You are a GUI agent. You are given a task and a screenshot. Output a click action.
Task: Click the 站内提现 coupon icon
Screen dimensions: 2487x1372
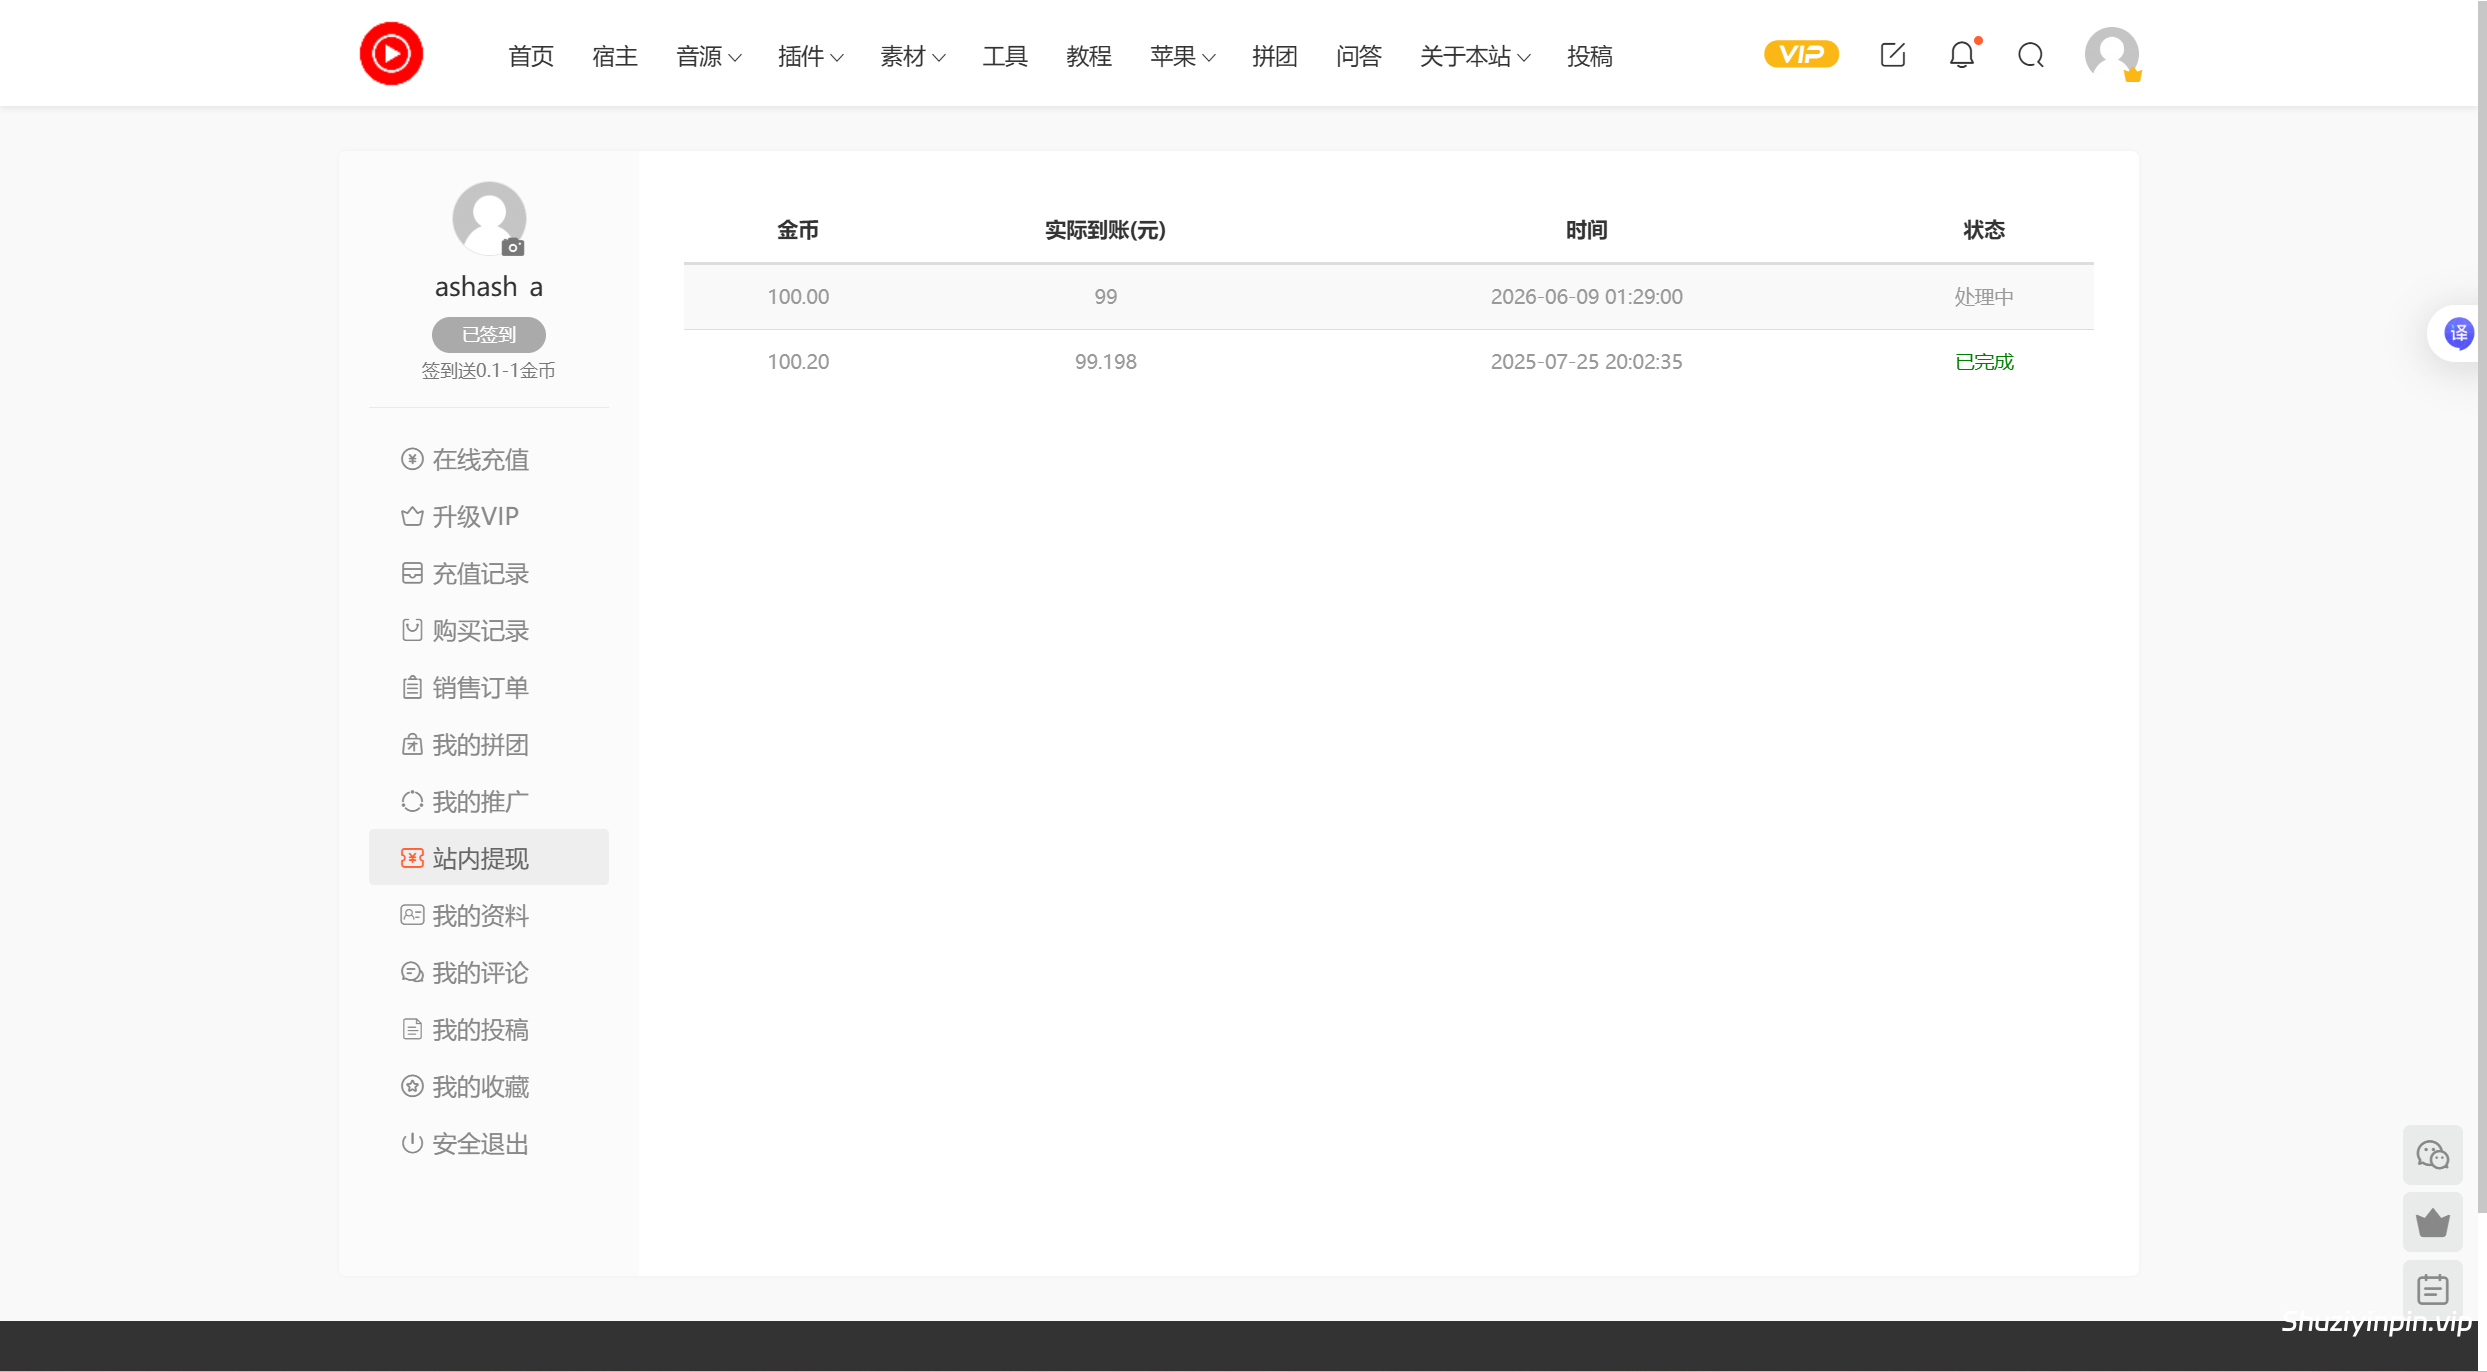(x=412, y=858)
